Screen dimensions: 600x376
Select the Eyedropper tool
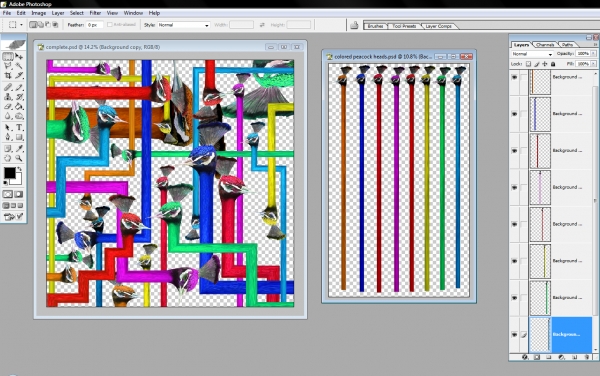pos(19,148)
